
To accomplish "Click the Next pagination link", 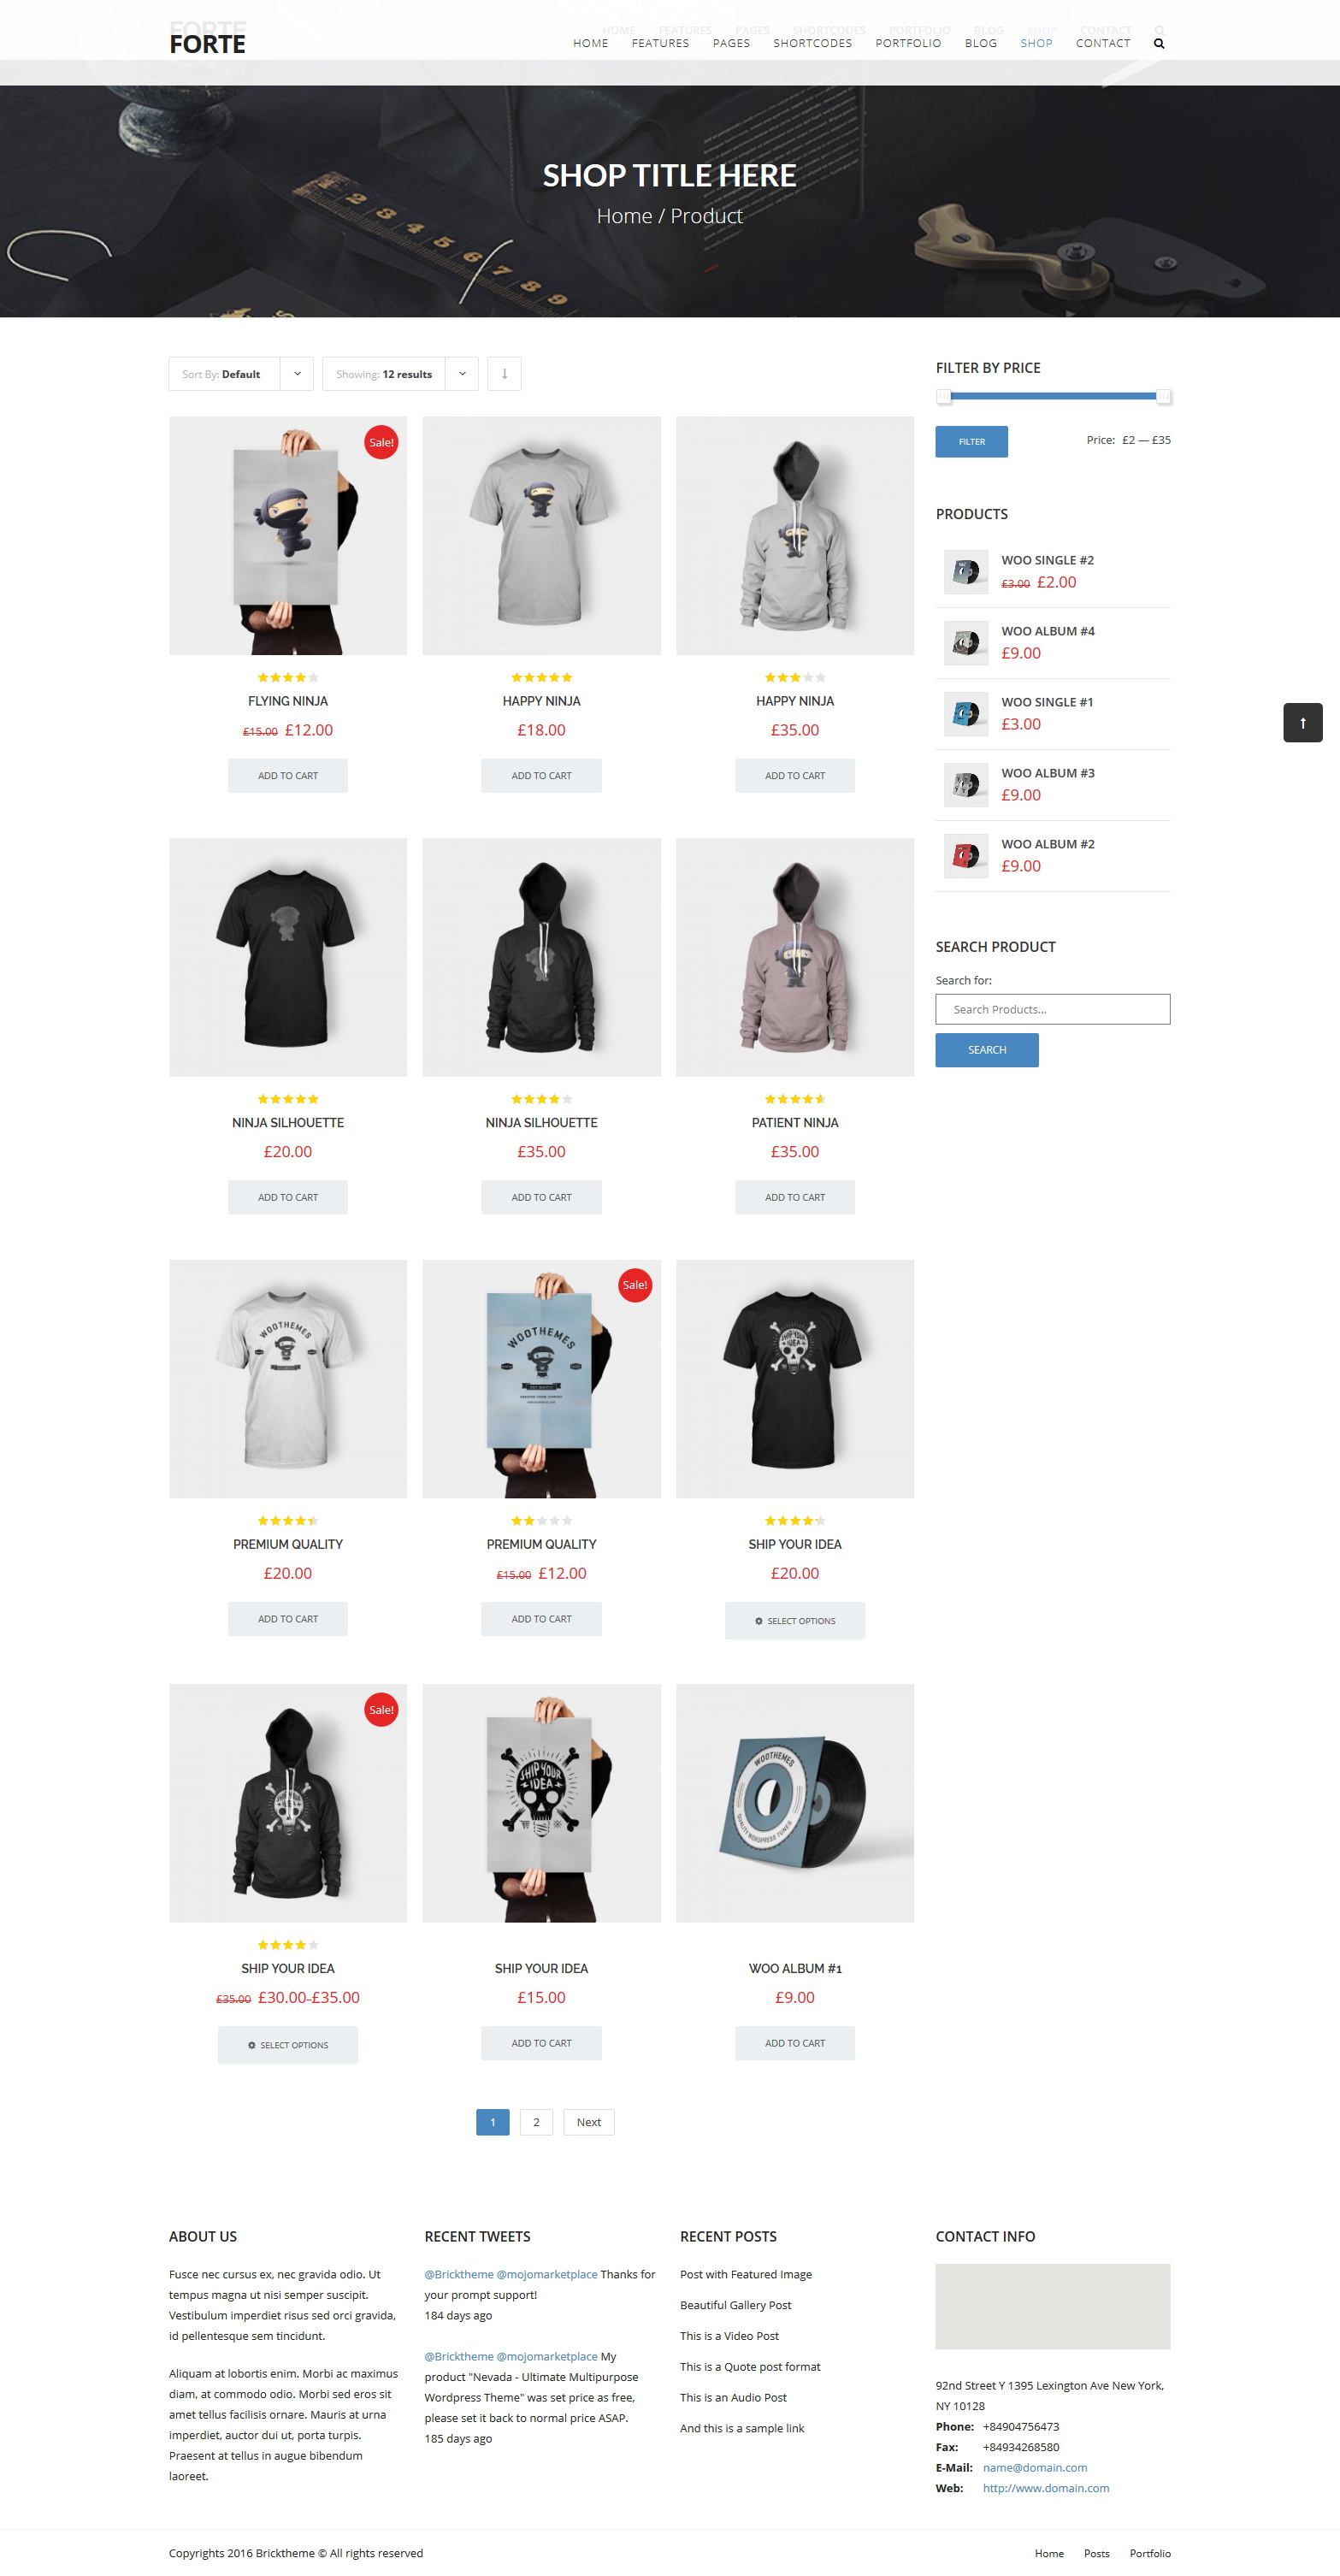I will coord(589,2122).
